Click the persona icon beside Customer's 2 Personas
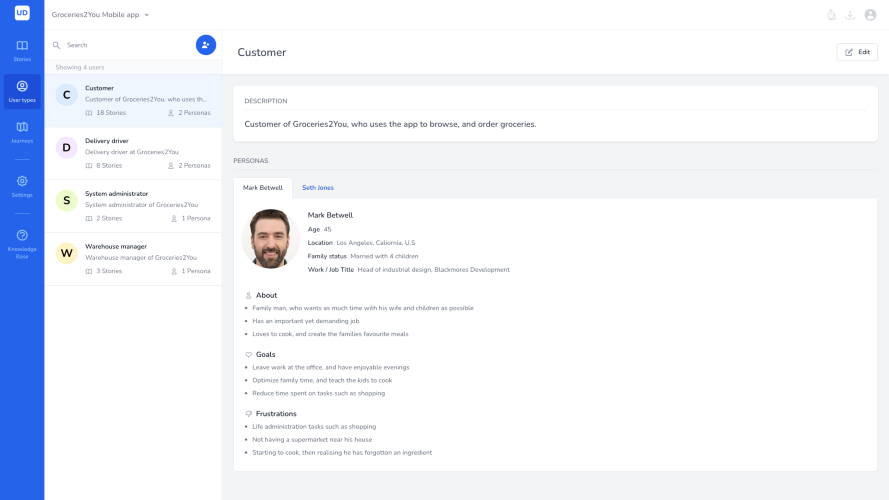 click(x=171, y=113)
